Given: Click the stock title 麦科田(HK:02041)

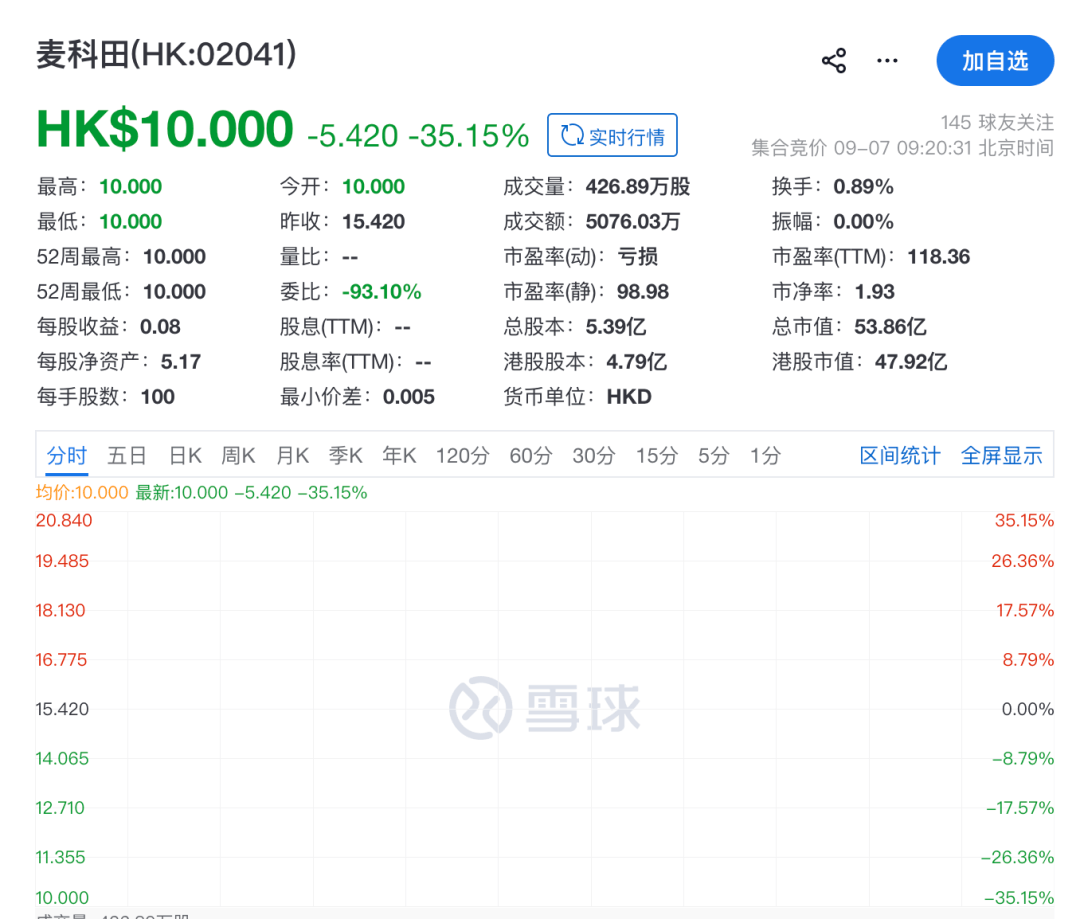Looking at the screenshot, I should point(166,54).
